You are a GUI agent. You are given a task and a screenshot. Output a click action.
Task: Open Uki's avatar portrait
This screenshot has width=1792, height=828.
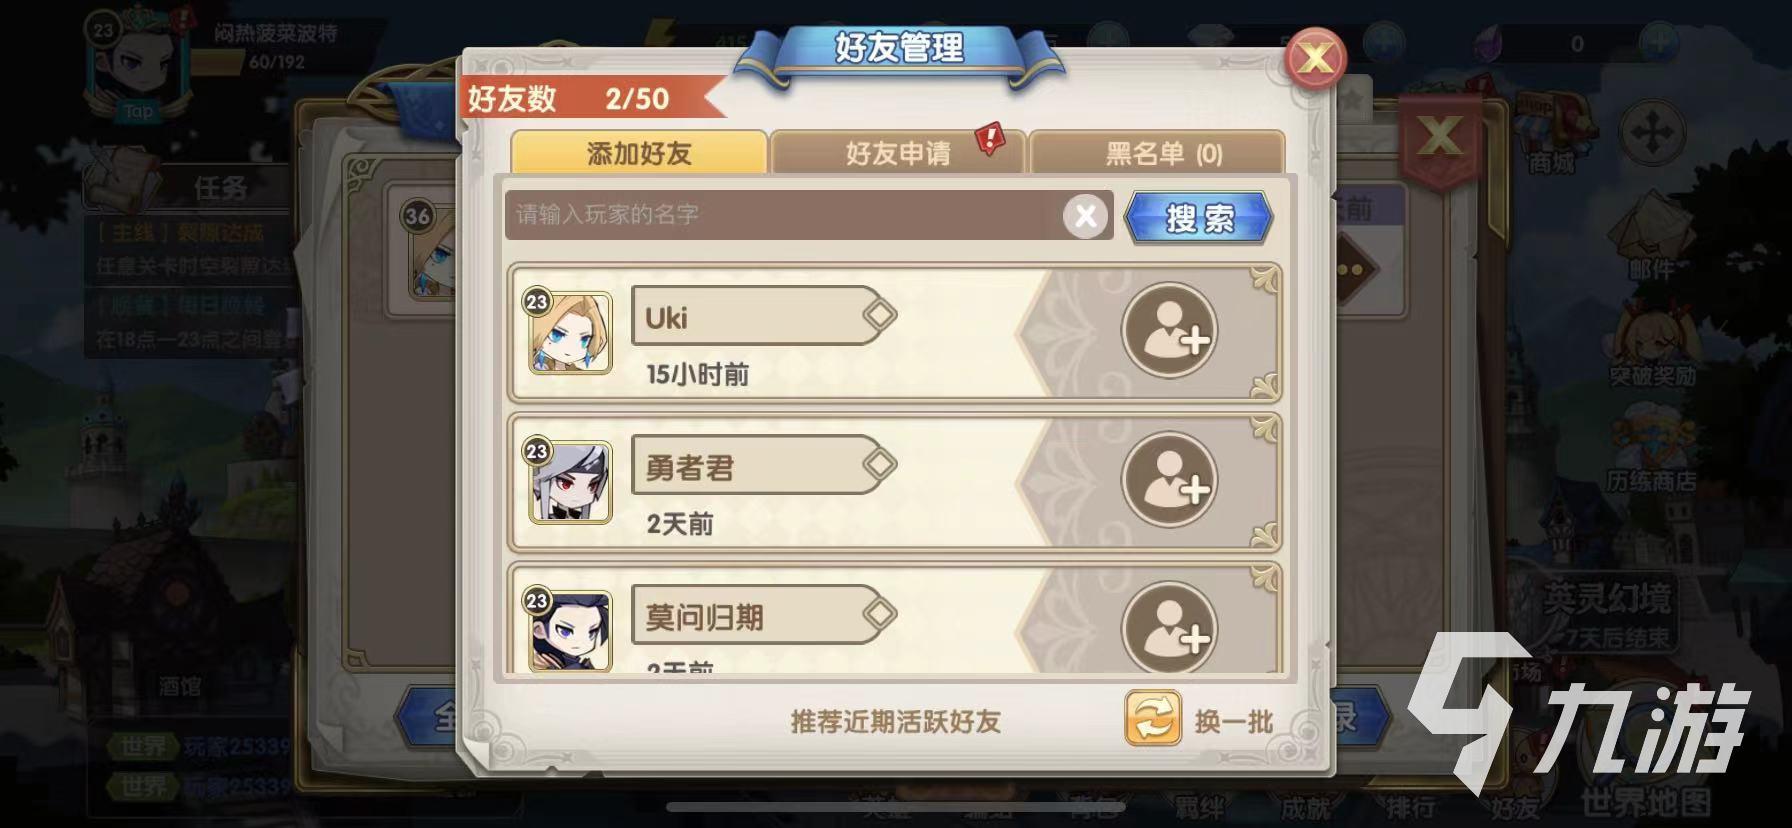point(570,332)
